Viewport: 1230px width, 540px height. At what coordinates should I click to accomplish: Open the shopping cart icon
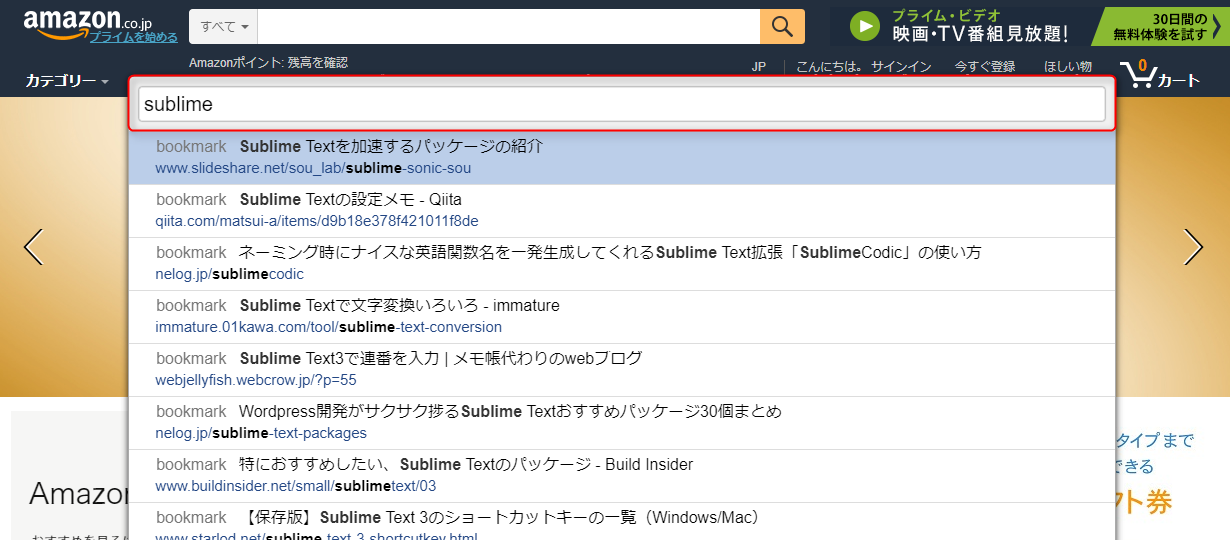[x=1137, y=75]
